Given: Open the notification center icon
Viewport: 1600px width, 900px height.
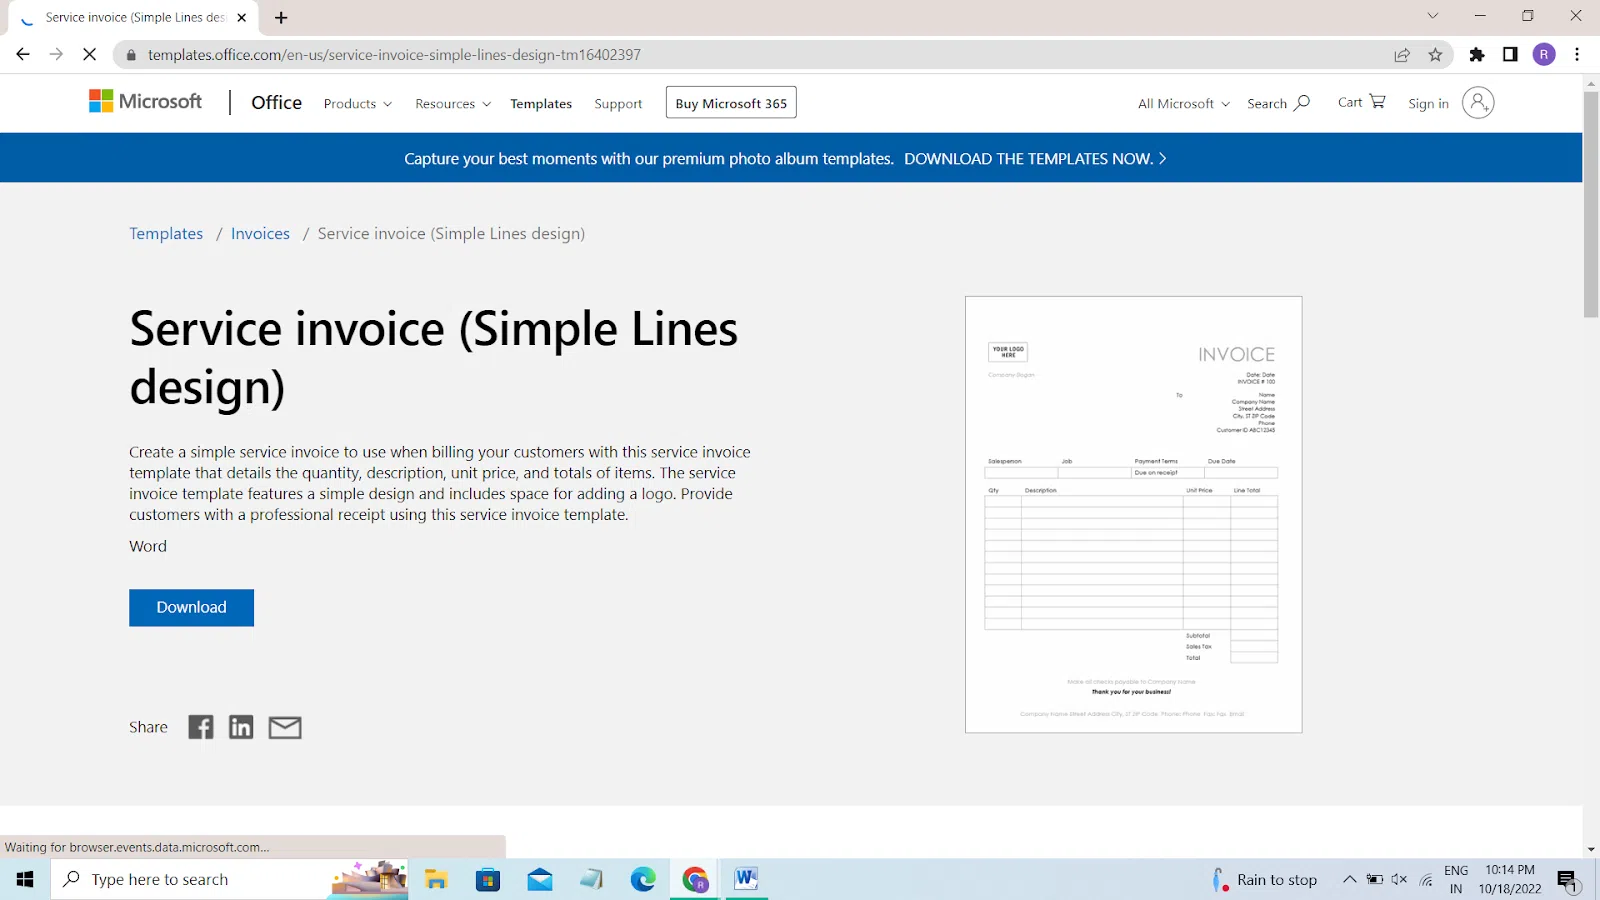Looking at the screenshot, I should click(1567, 880).
